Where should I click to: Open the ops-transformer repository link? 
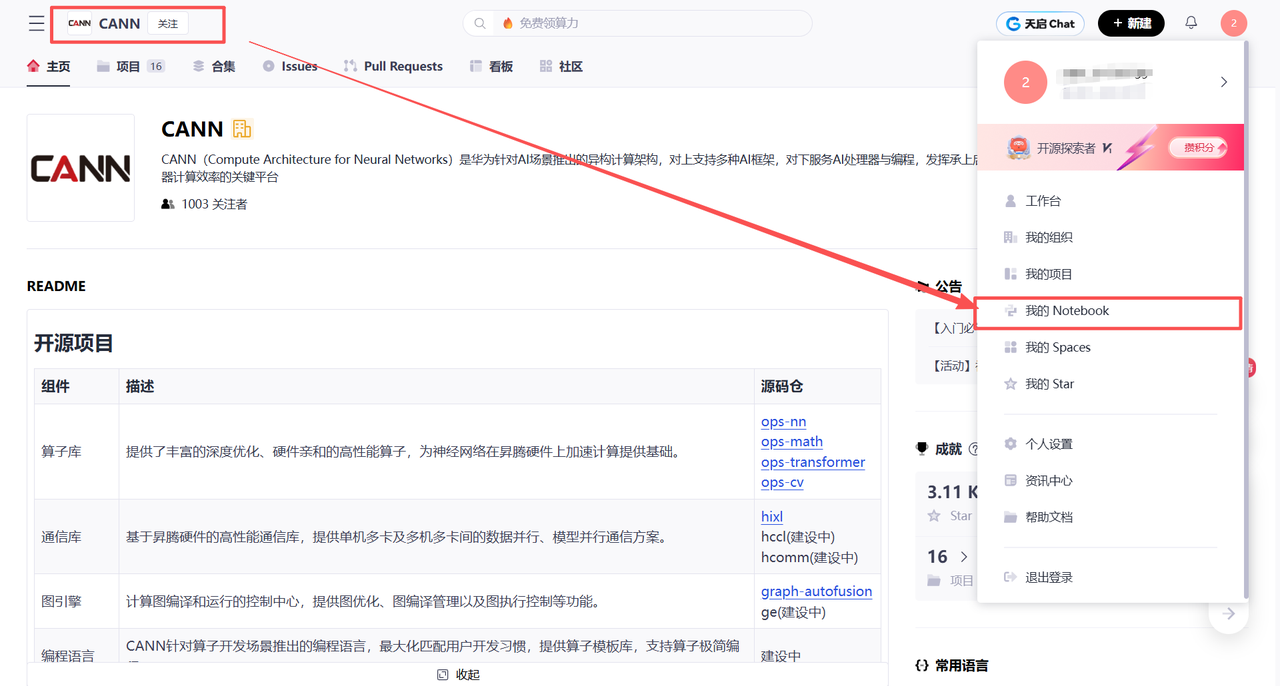pos(813,462)
